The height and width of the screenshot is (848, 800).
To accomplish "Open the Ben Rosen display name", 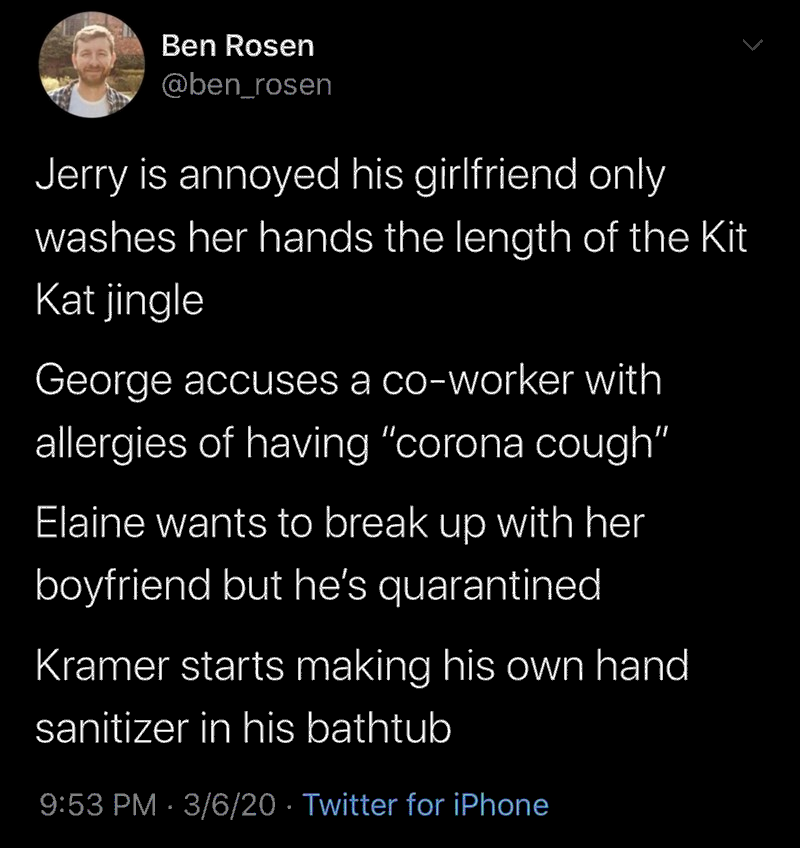I will pos(237,45).
